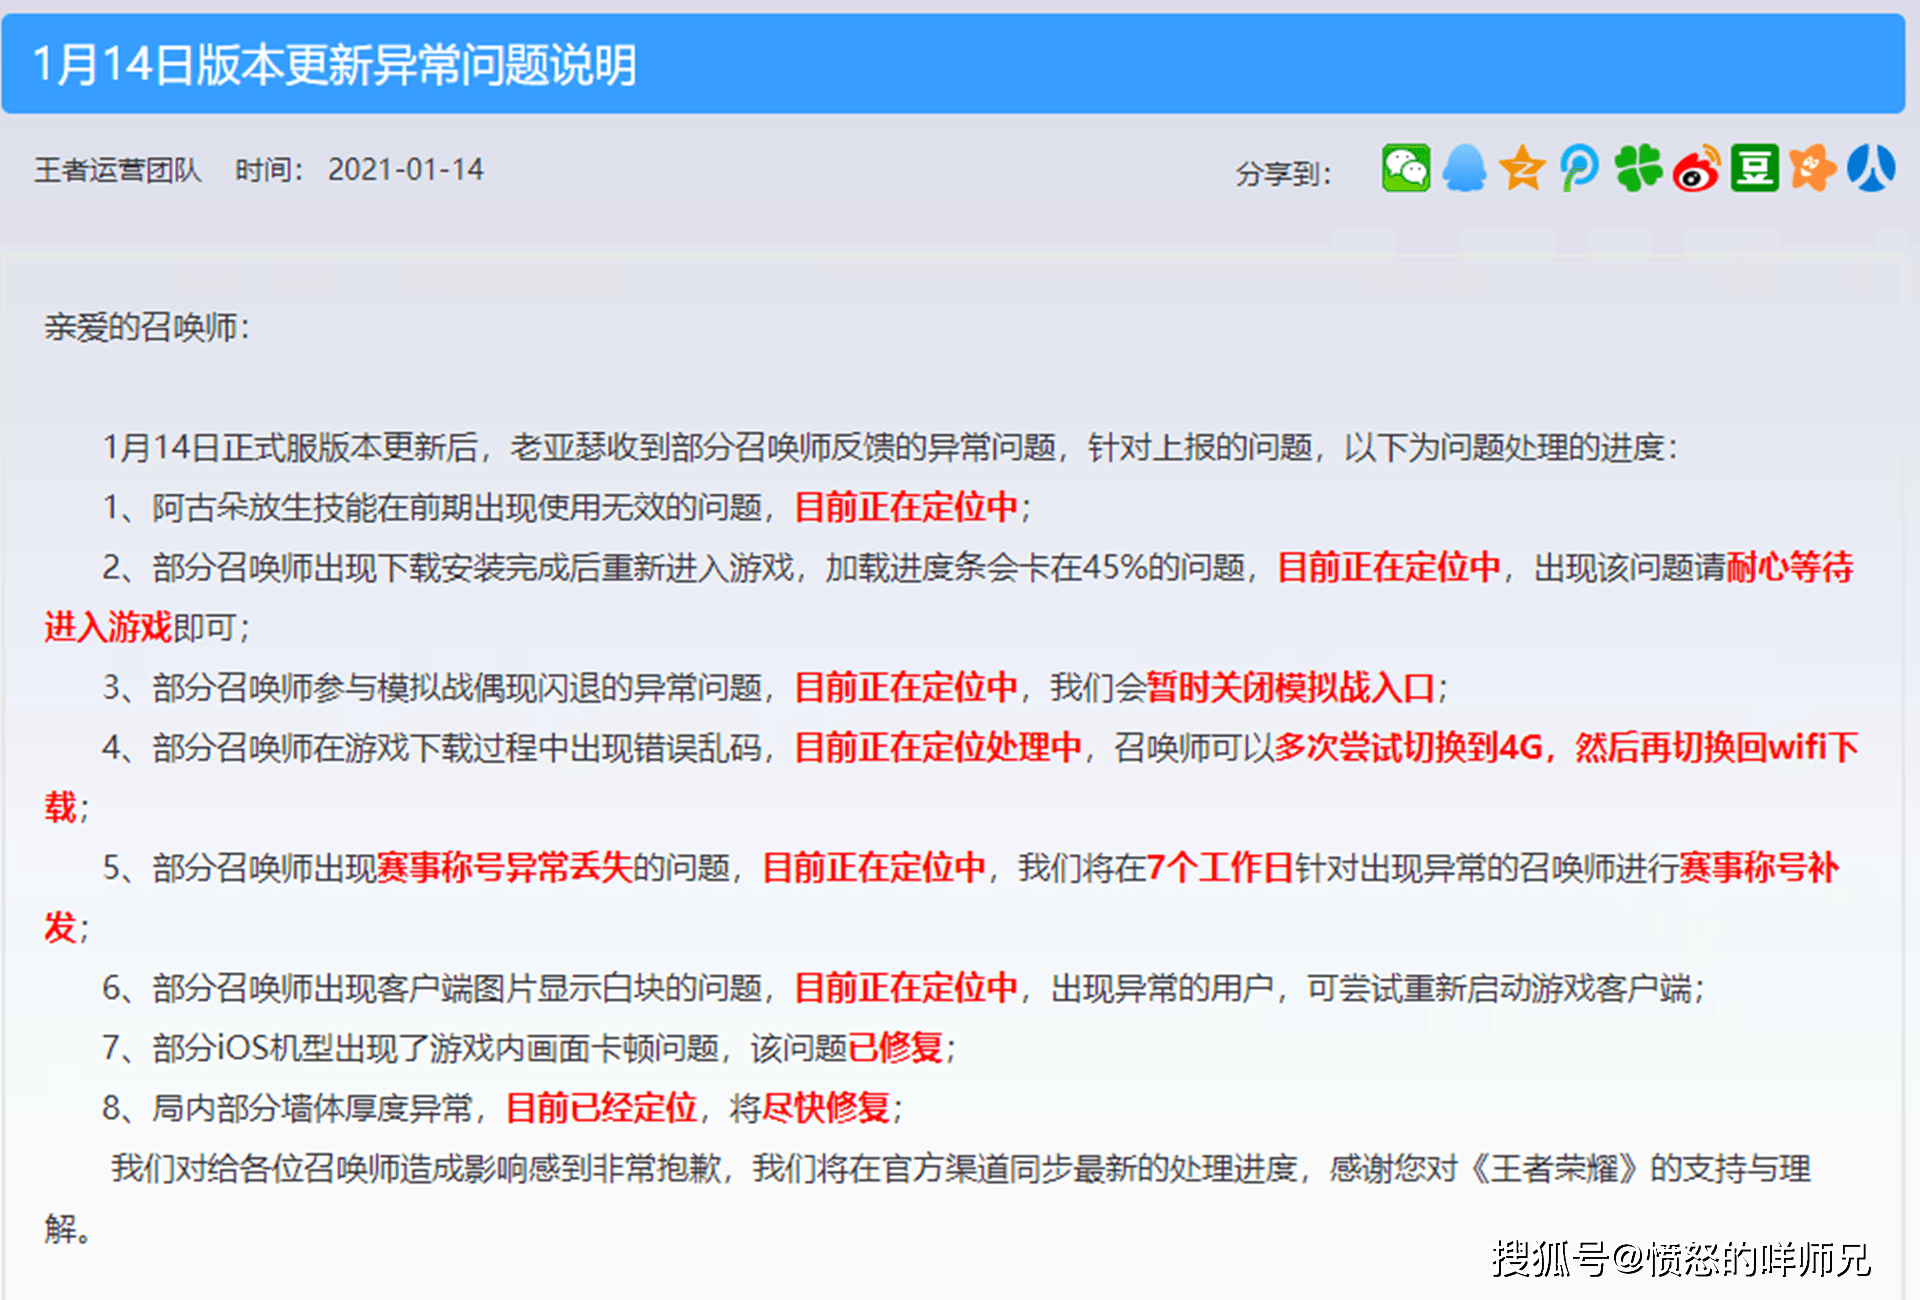Click red text 目前正在定位处理中 in item 4
This screenshot has height=1300, width=1920.
point(938,747)
